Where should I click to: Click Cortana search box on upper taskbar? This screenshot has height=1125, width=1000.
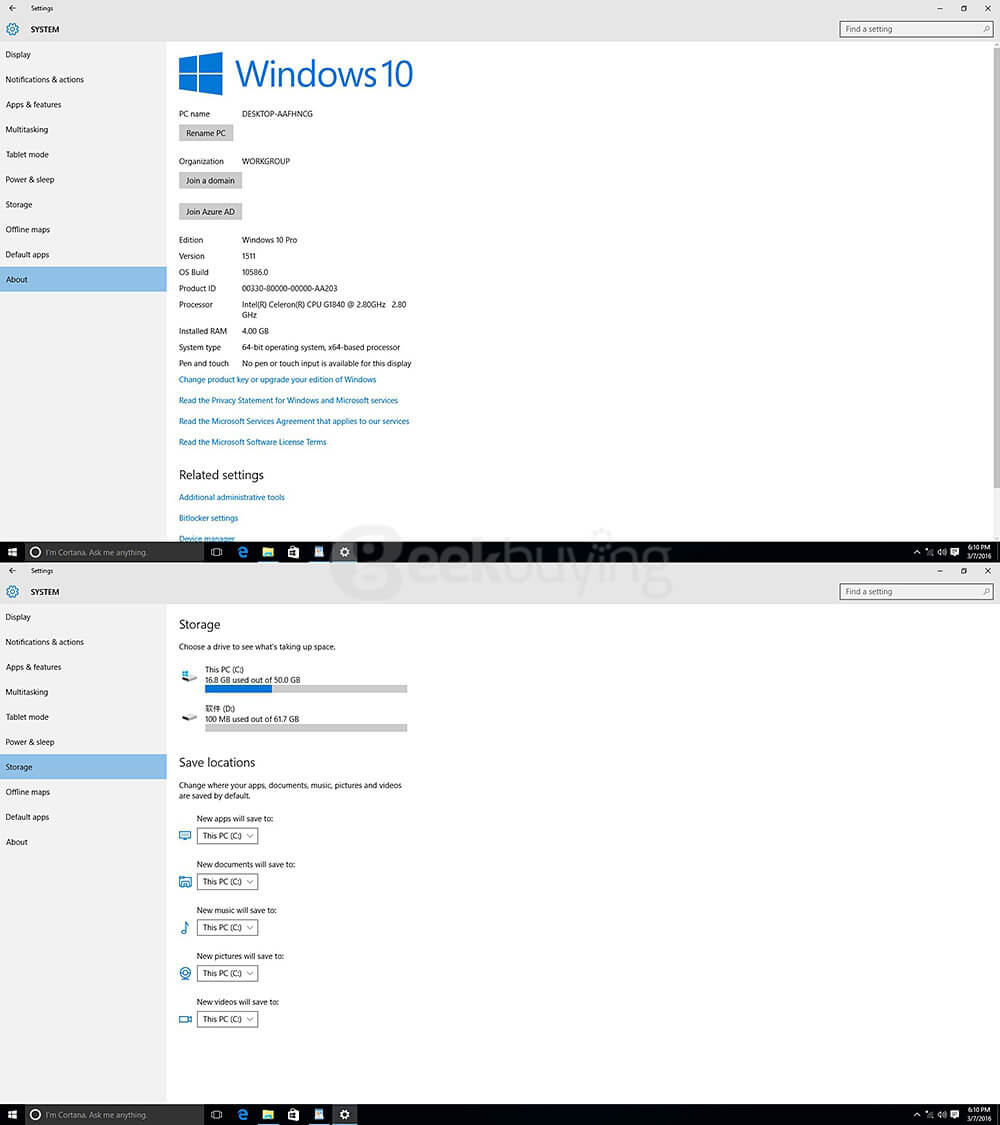[x=115, y=552]
